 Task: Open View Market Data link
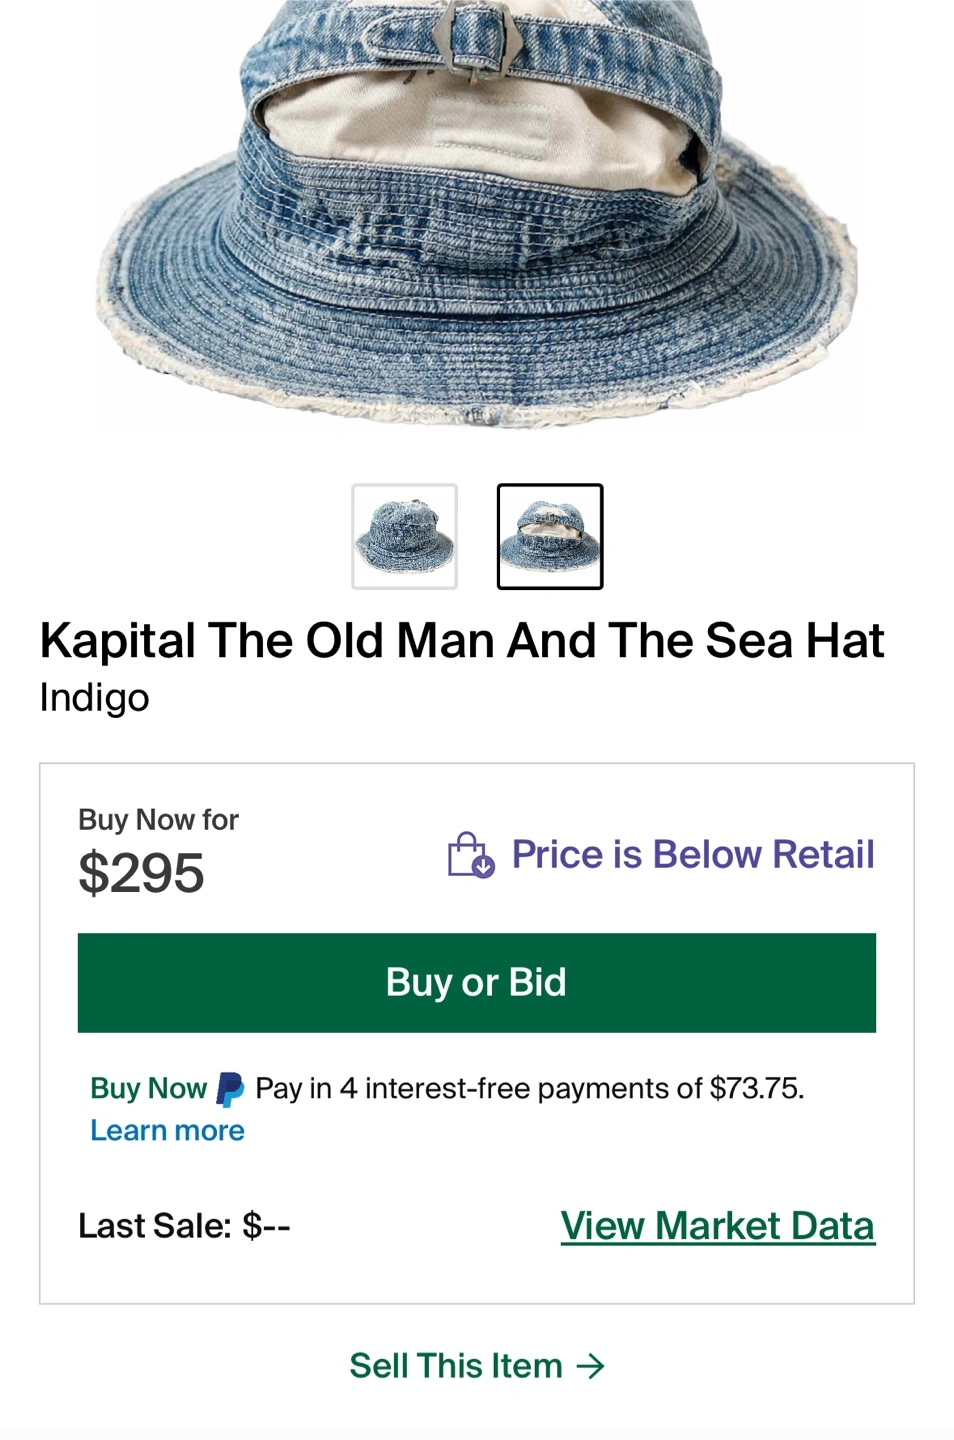[x=717, y=1226]
